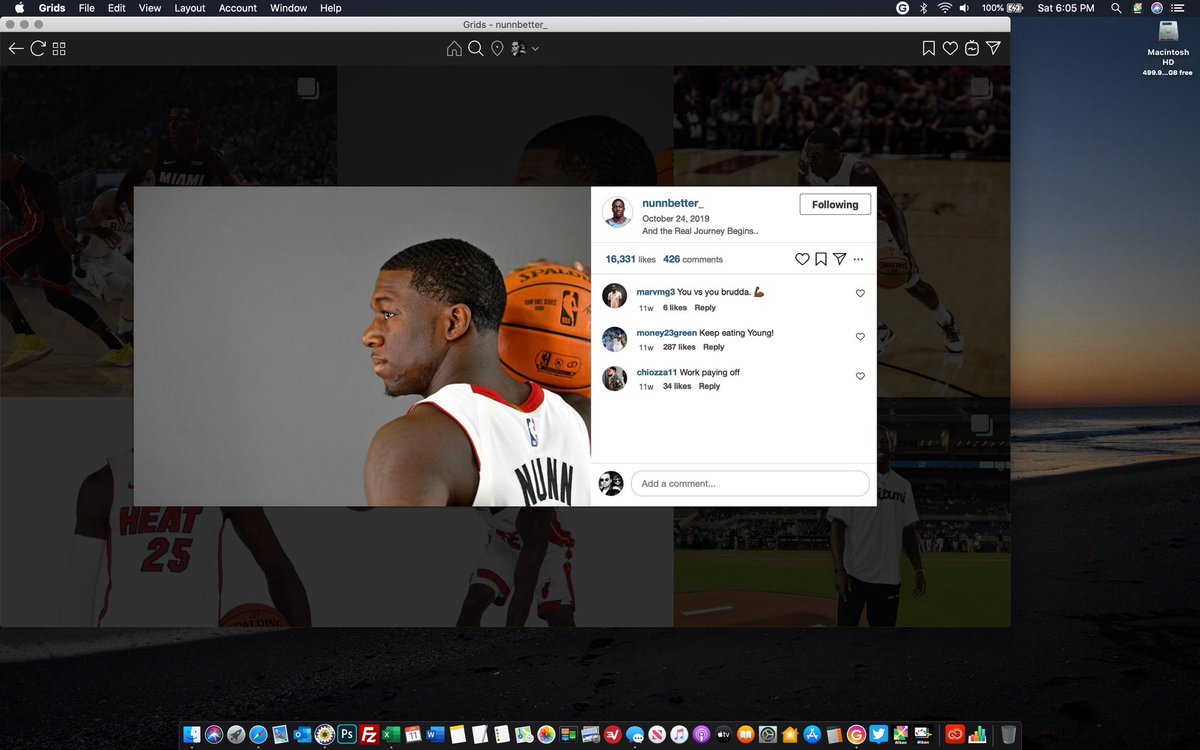
Task: Click the battery status in menu bar
Action: (x=1000, y=8)
